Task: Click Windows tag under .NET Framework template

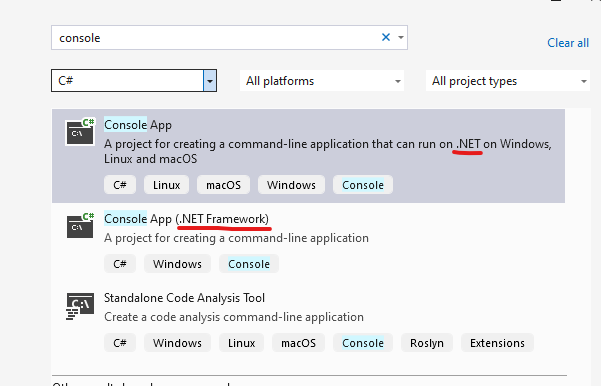Action: click(177, 264)
